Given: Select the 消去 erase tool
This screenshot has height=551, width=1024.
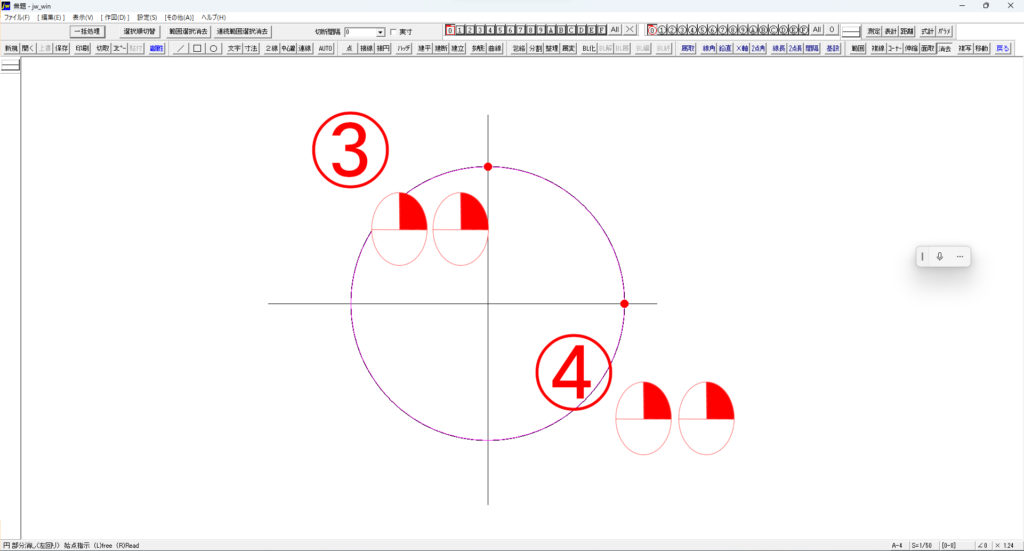Looking at the screenshot, I should pos(944,48).
